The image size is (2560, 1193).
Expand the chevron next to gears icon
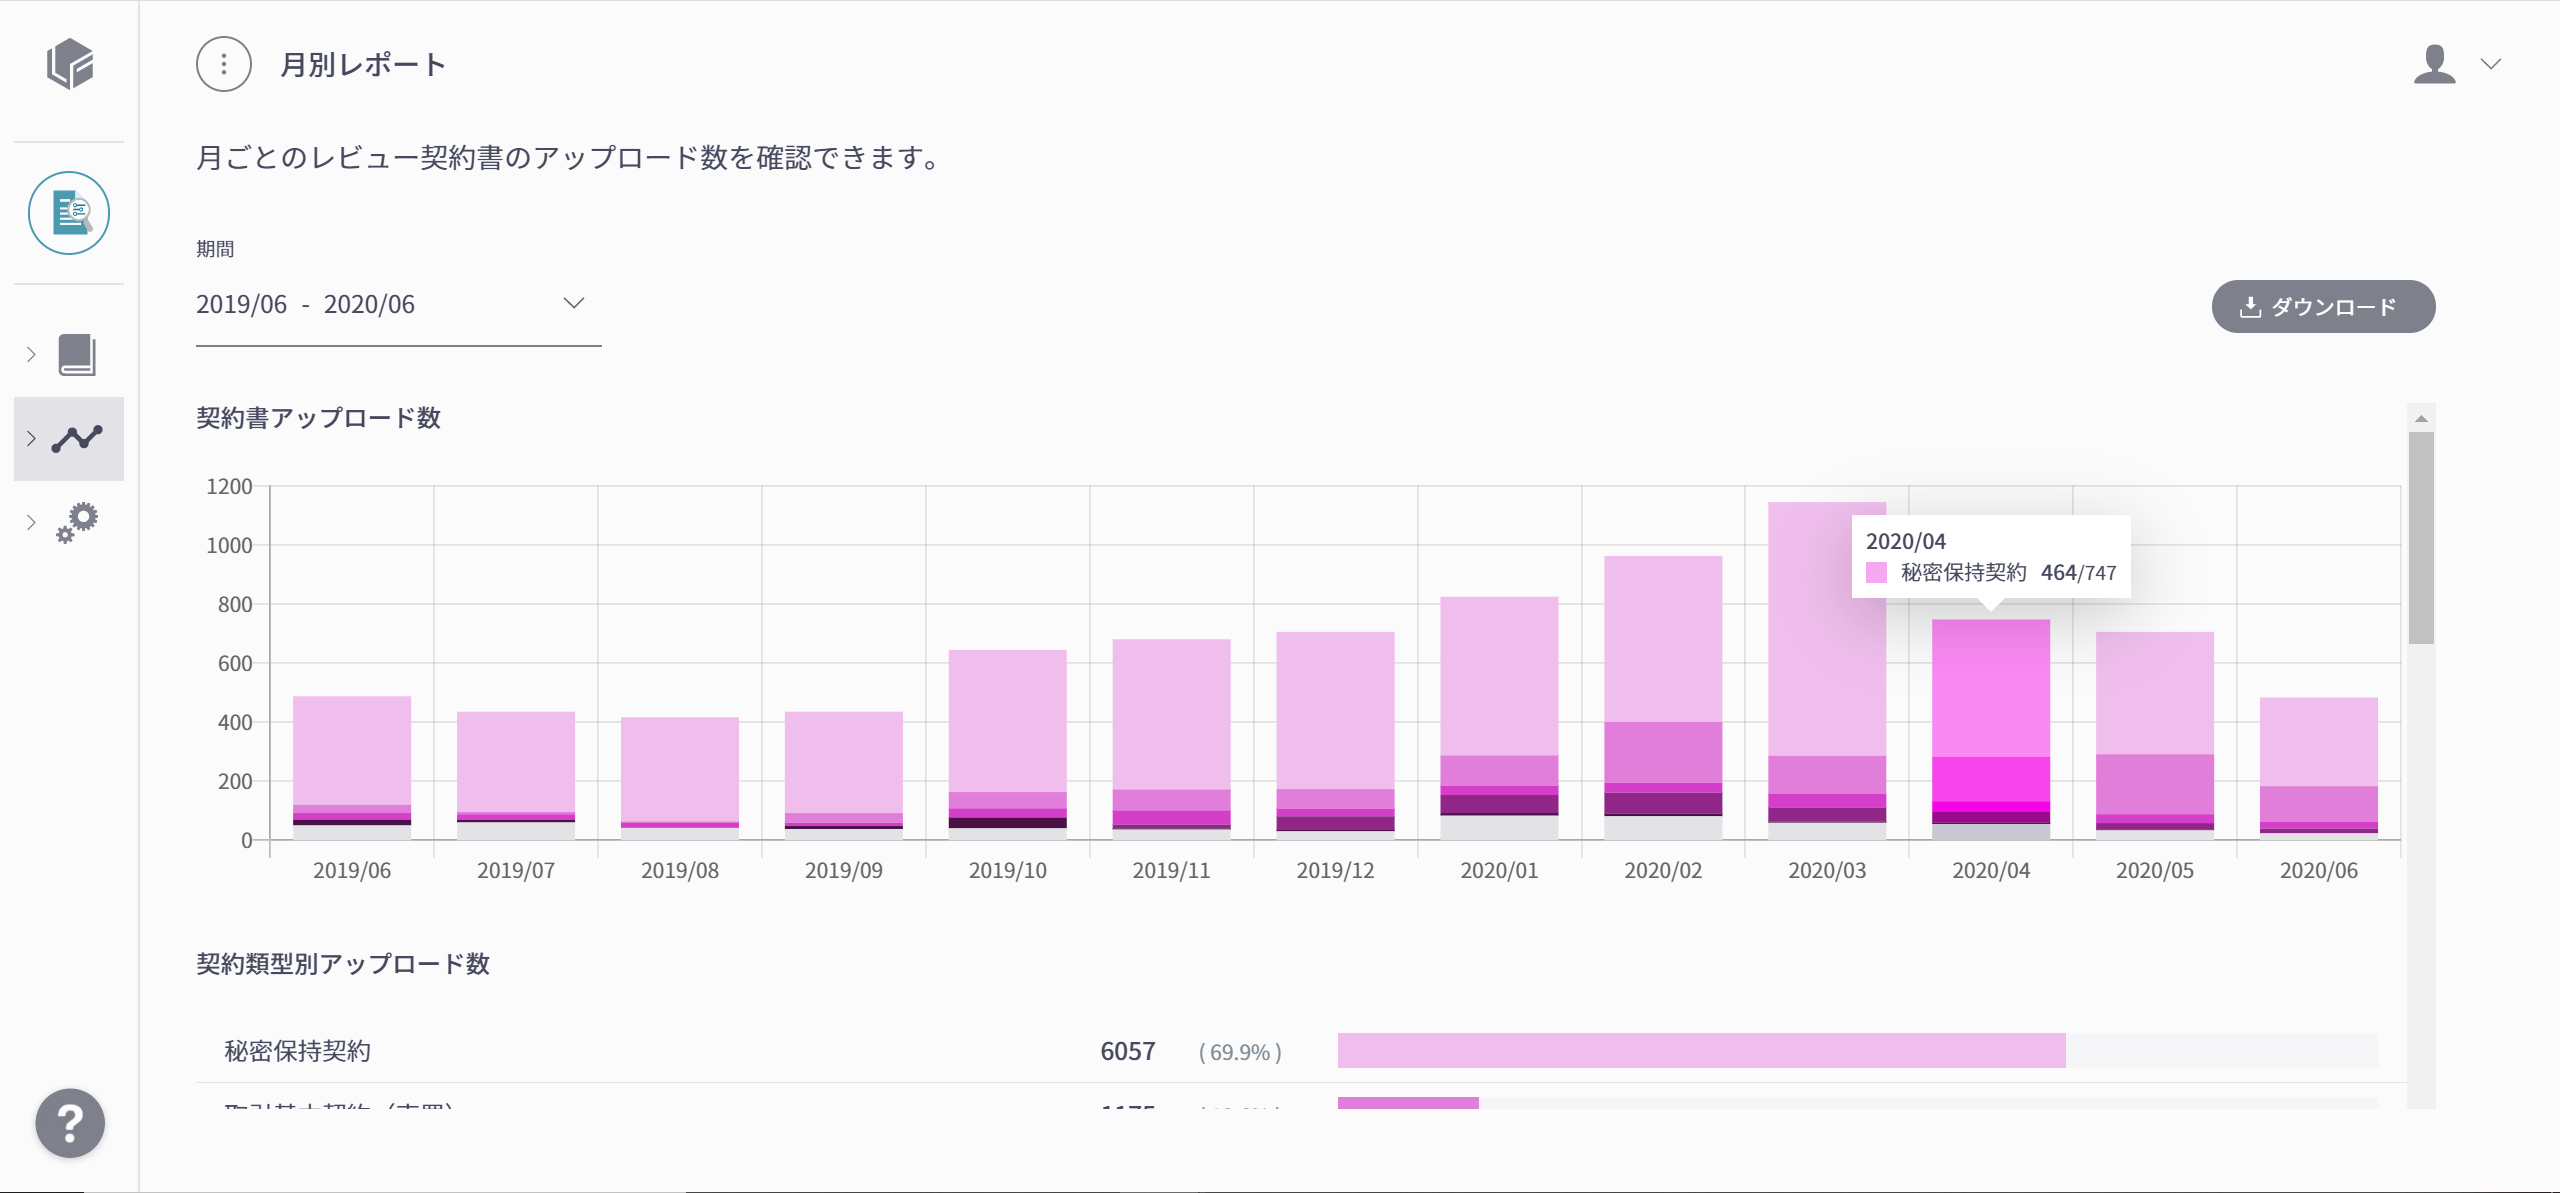31,522
